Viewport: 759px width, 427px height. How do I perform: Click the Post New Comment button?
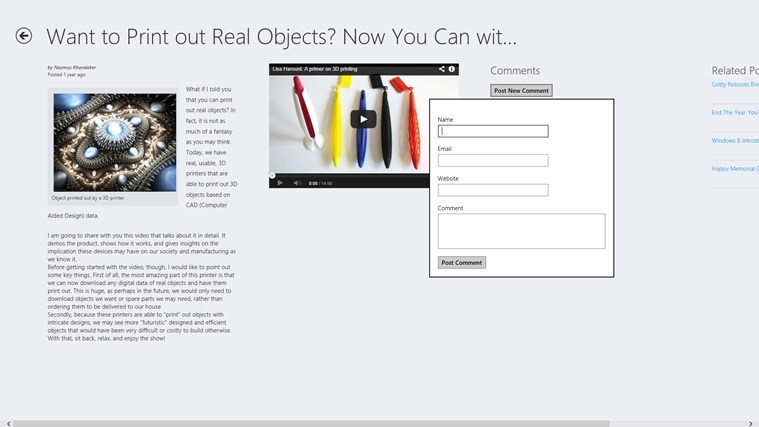[521, 90]
